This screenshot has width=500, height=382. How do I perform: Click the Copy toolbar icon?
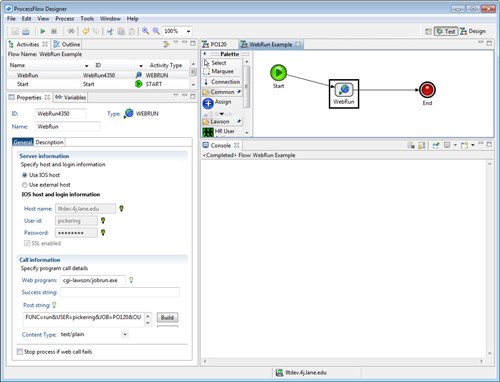(x=121, y=31)
